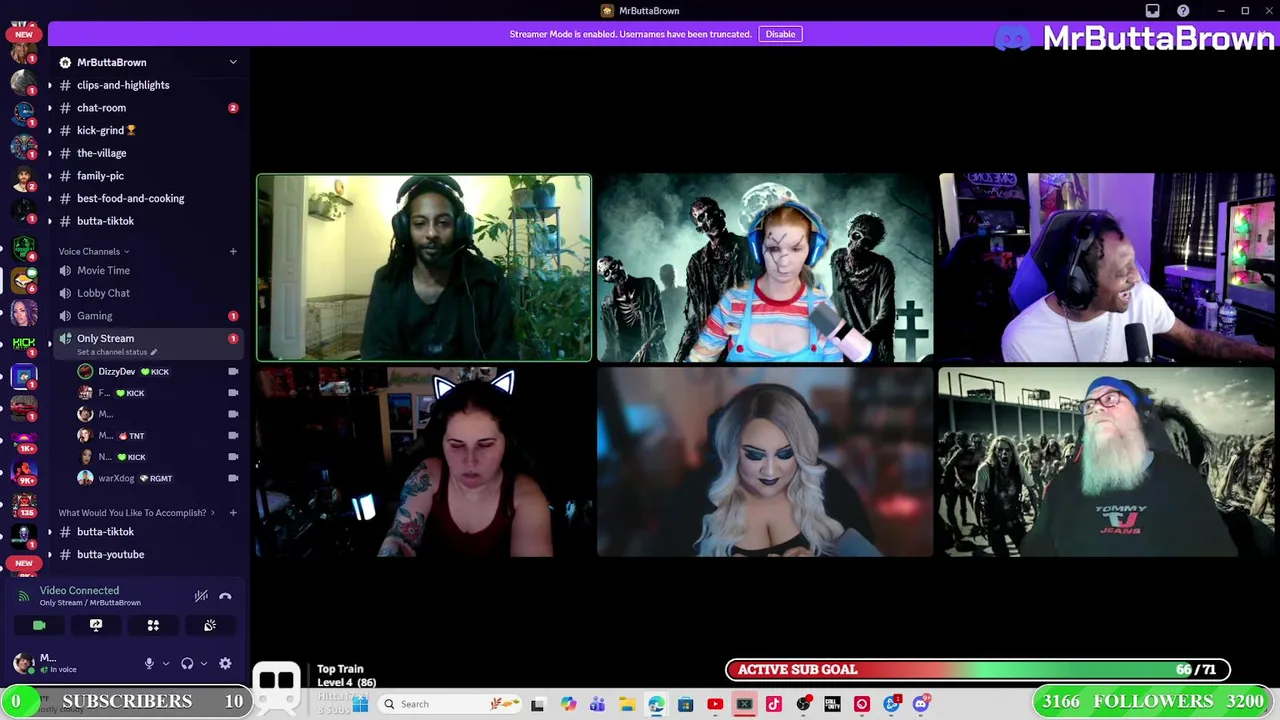Expand threads arrow beside the-village
Screen dimensions: 1280x720
pyautogui.click(x=49, y=153)
